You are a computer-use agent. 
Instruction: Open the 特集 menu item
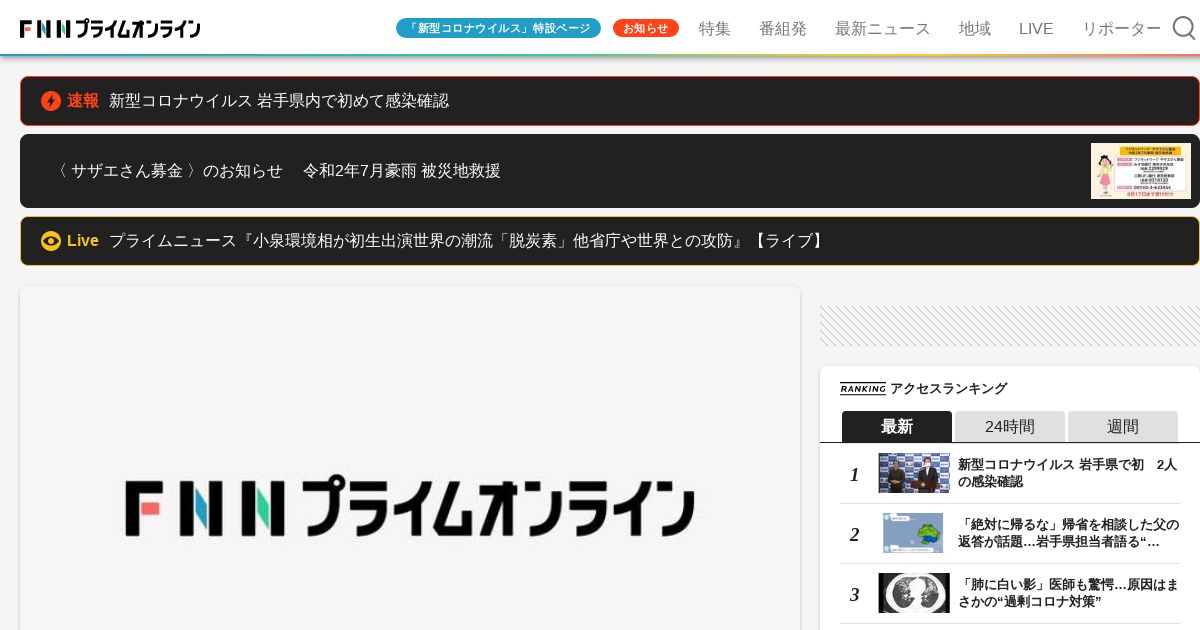point(715,28)
